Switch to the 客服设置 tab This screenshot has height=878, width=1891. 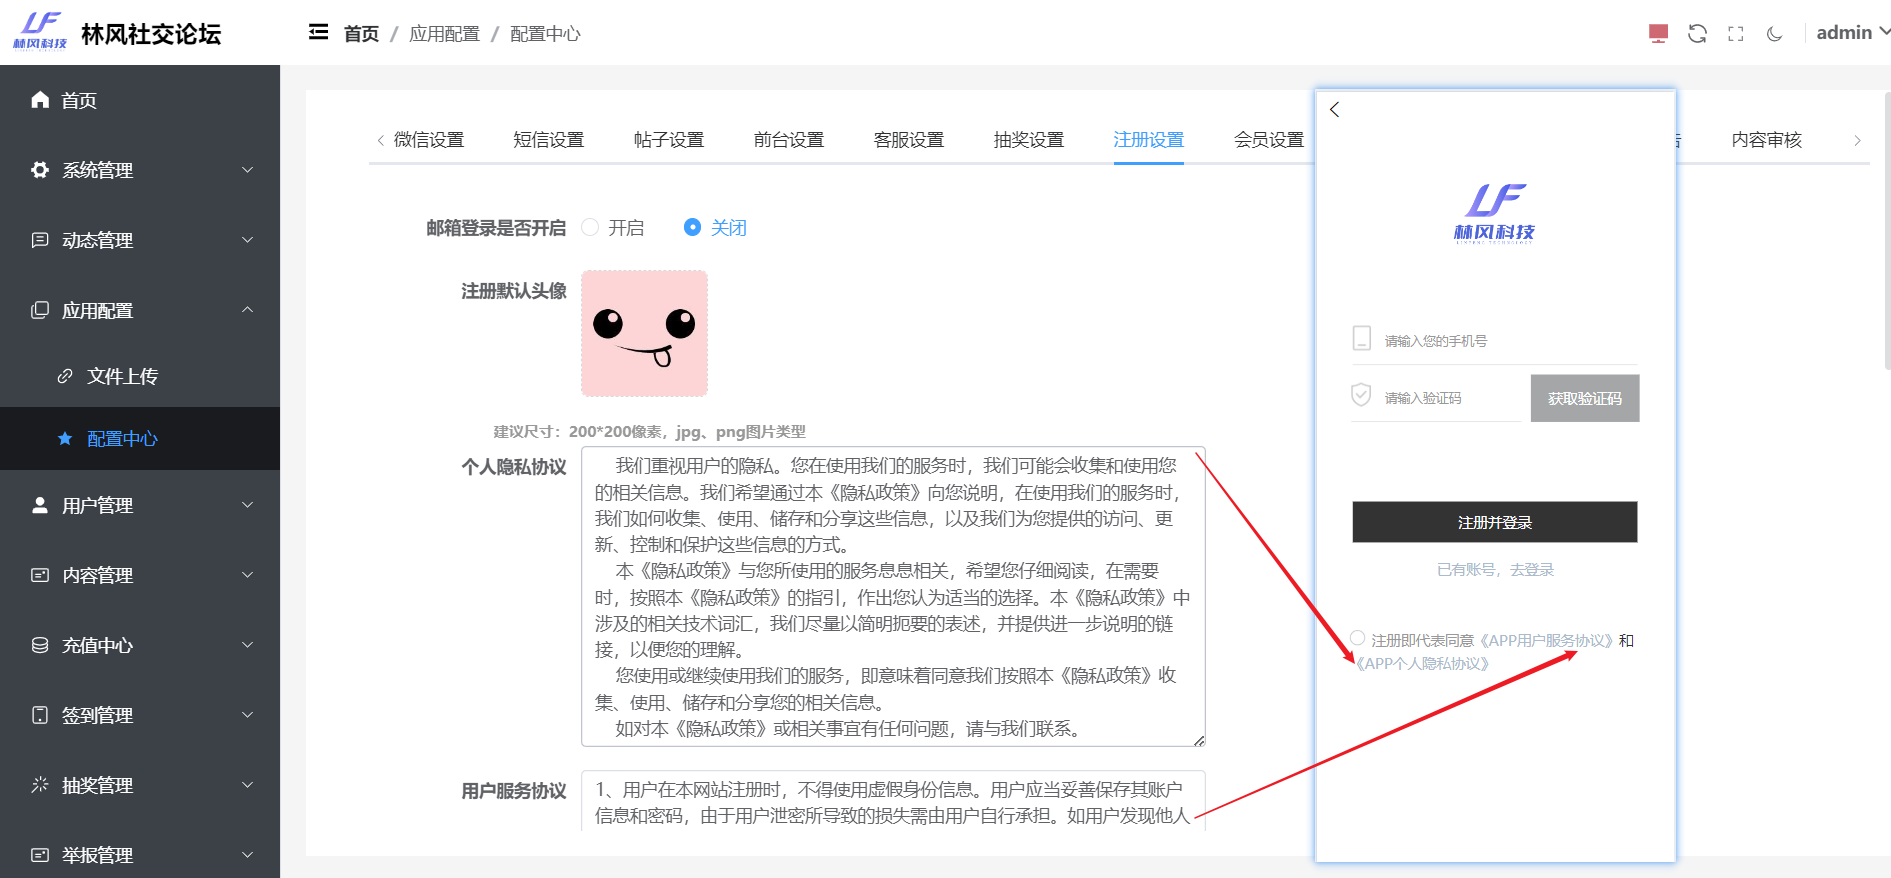[x=909, y=140]
